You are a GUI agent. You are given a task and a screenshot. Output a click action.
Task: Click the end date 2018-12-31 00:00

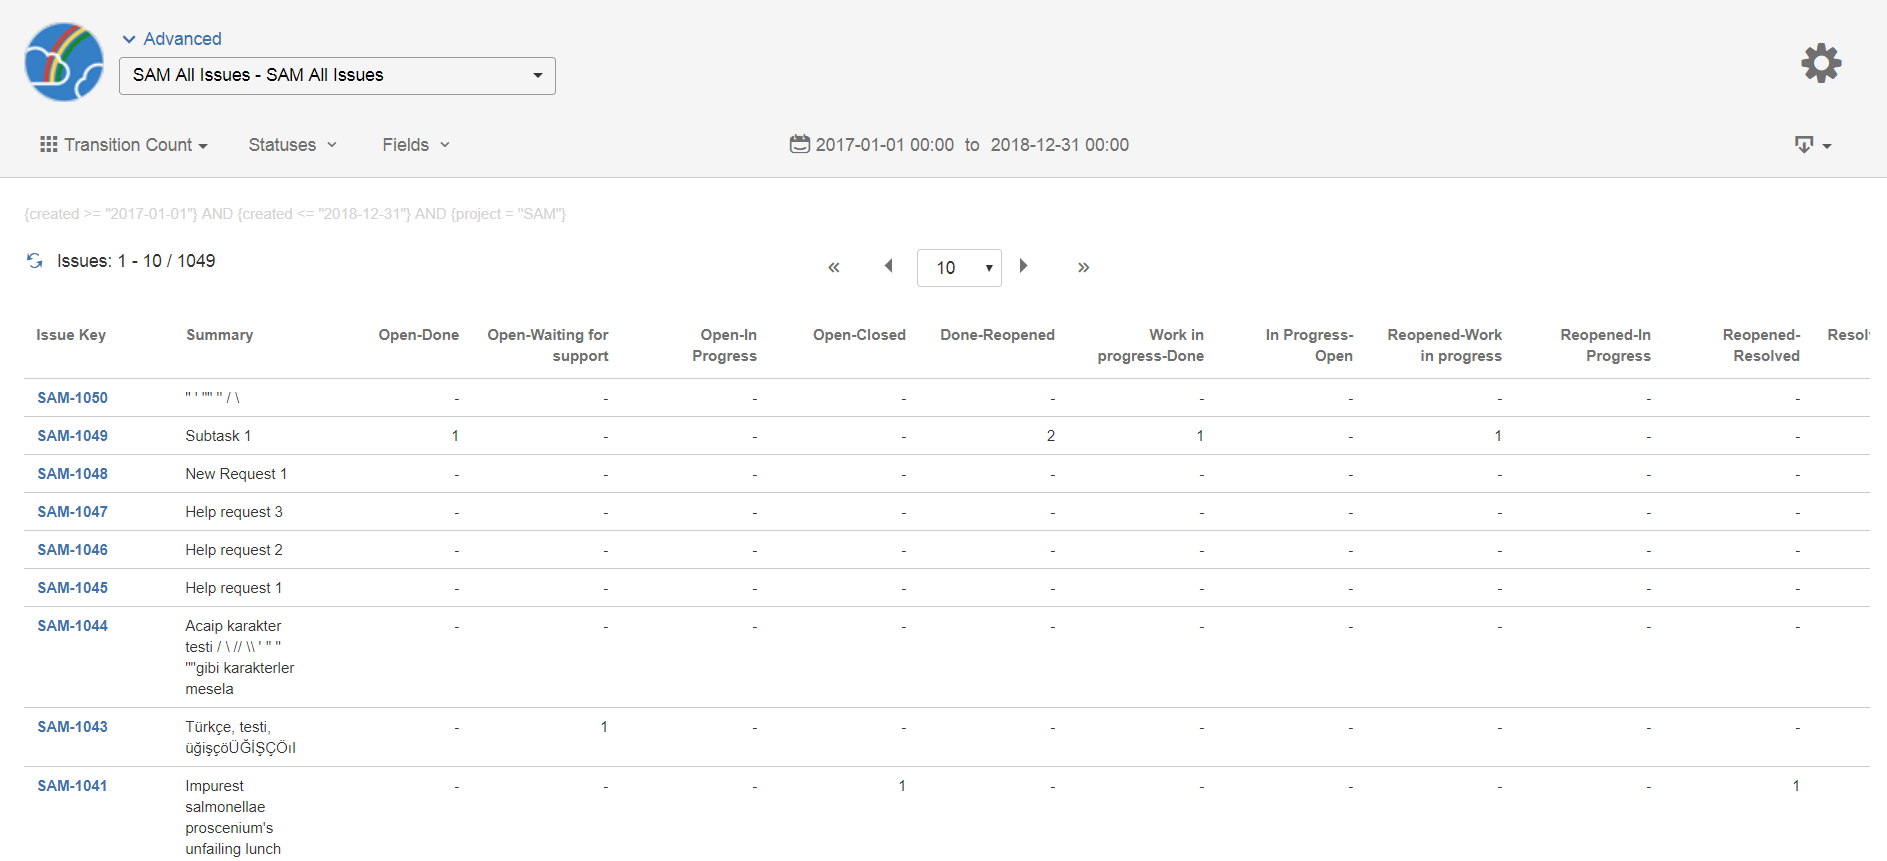pyautogui.click(x=1059, y=145)
